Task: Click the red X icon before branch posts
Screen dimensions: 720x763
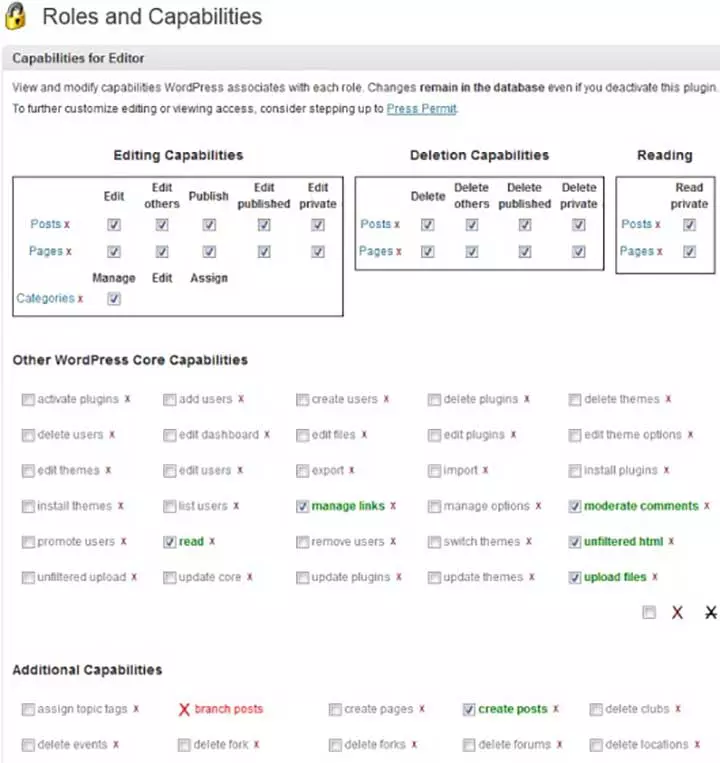Action: coord(184,709)
